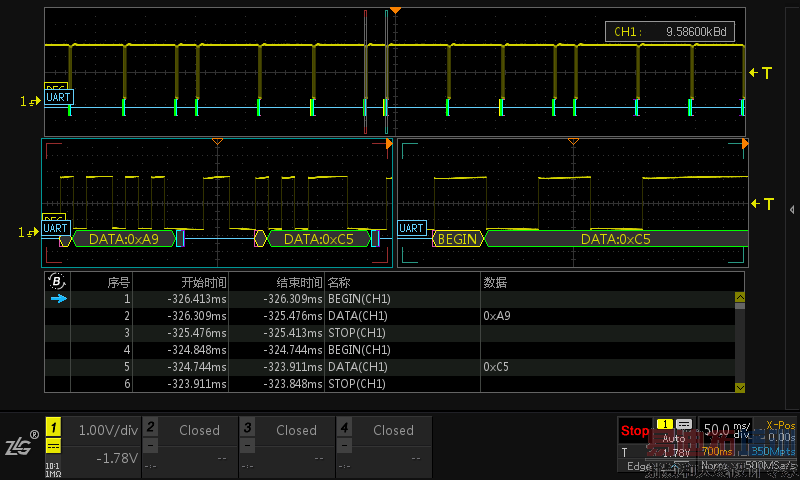This screenshot has height=480, width=800.
Task: Expand the right side panel arrow
Action: pyautogui.click(x=792, y=209)
